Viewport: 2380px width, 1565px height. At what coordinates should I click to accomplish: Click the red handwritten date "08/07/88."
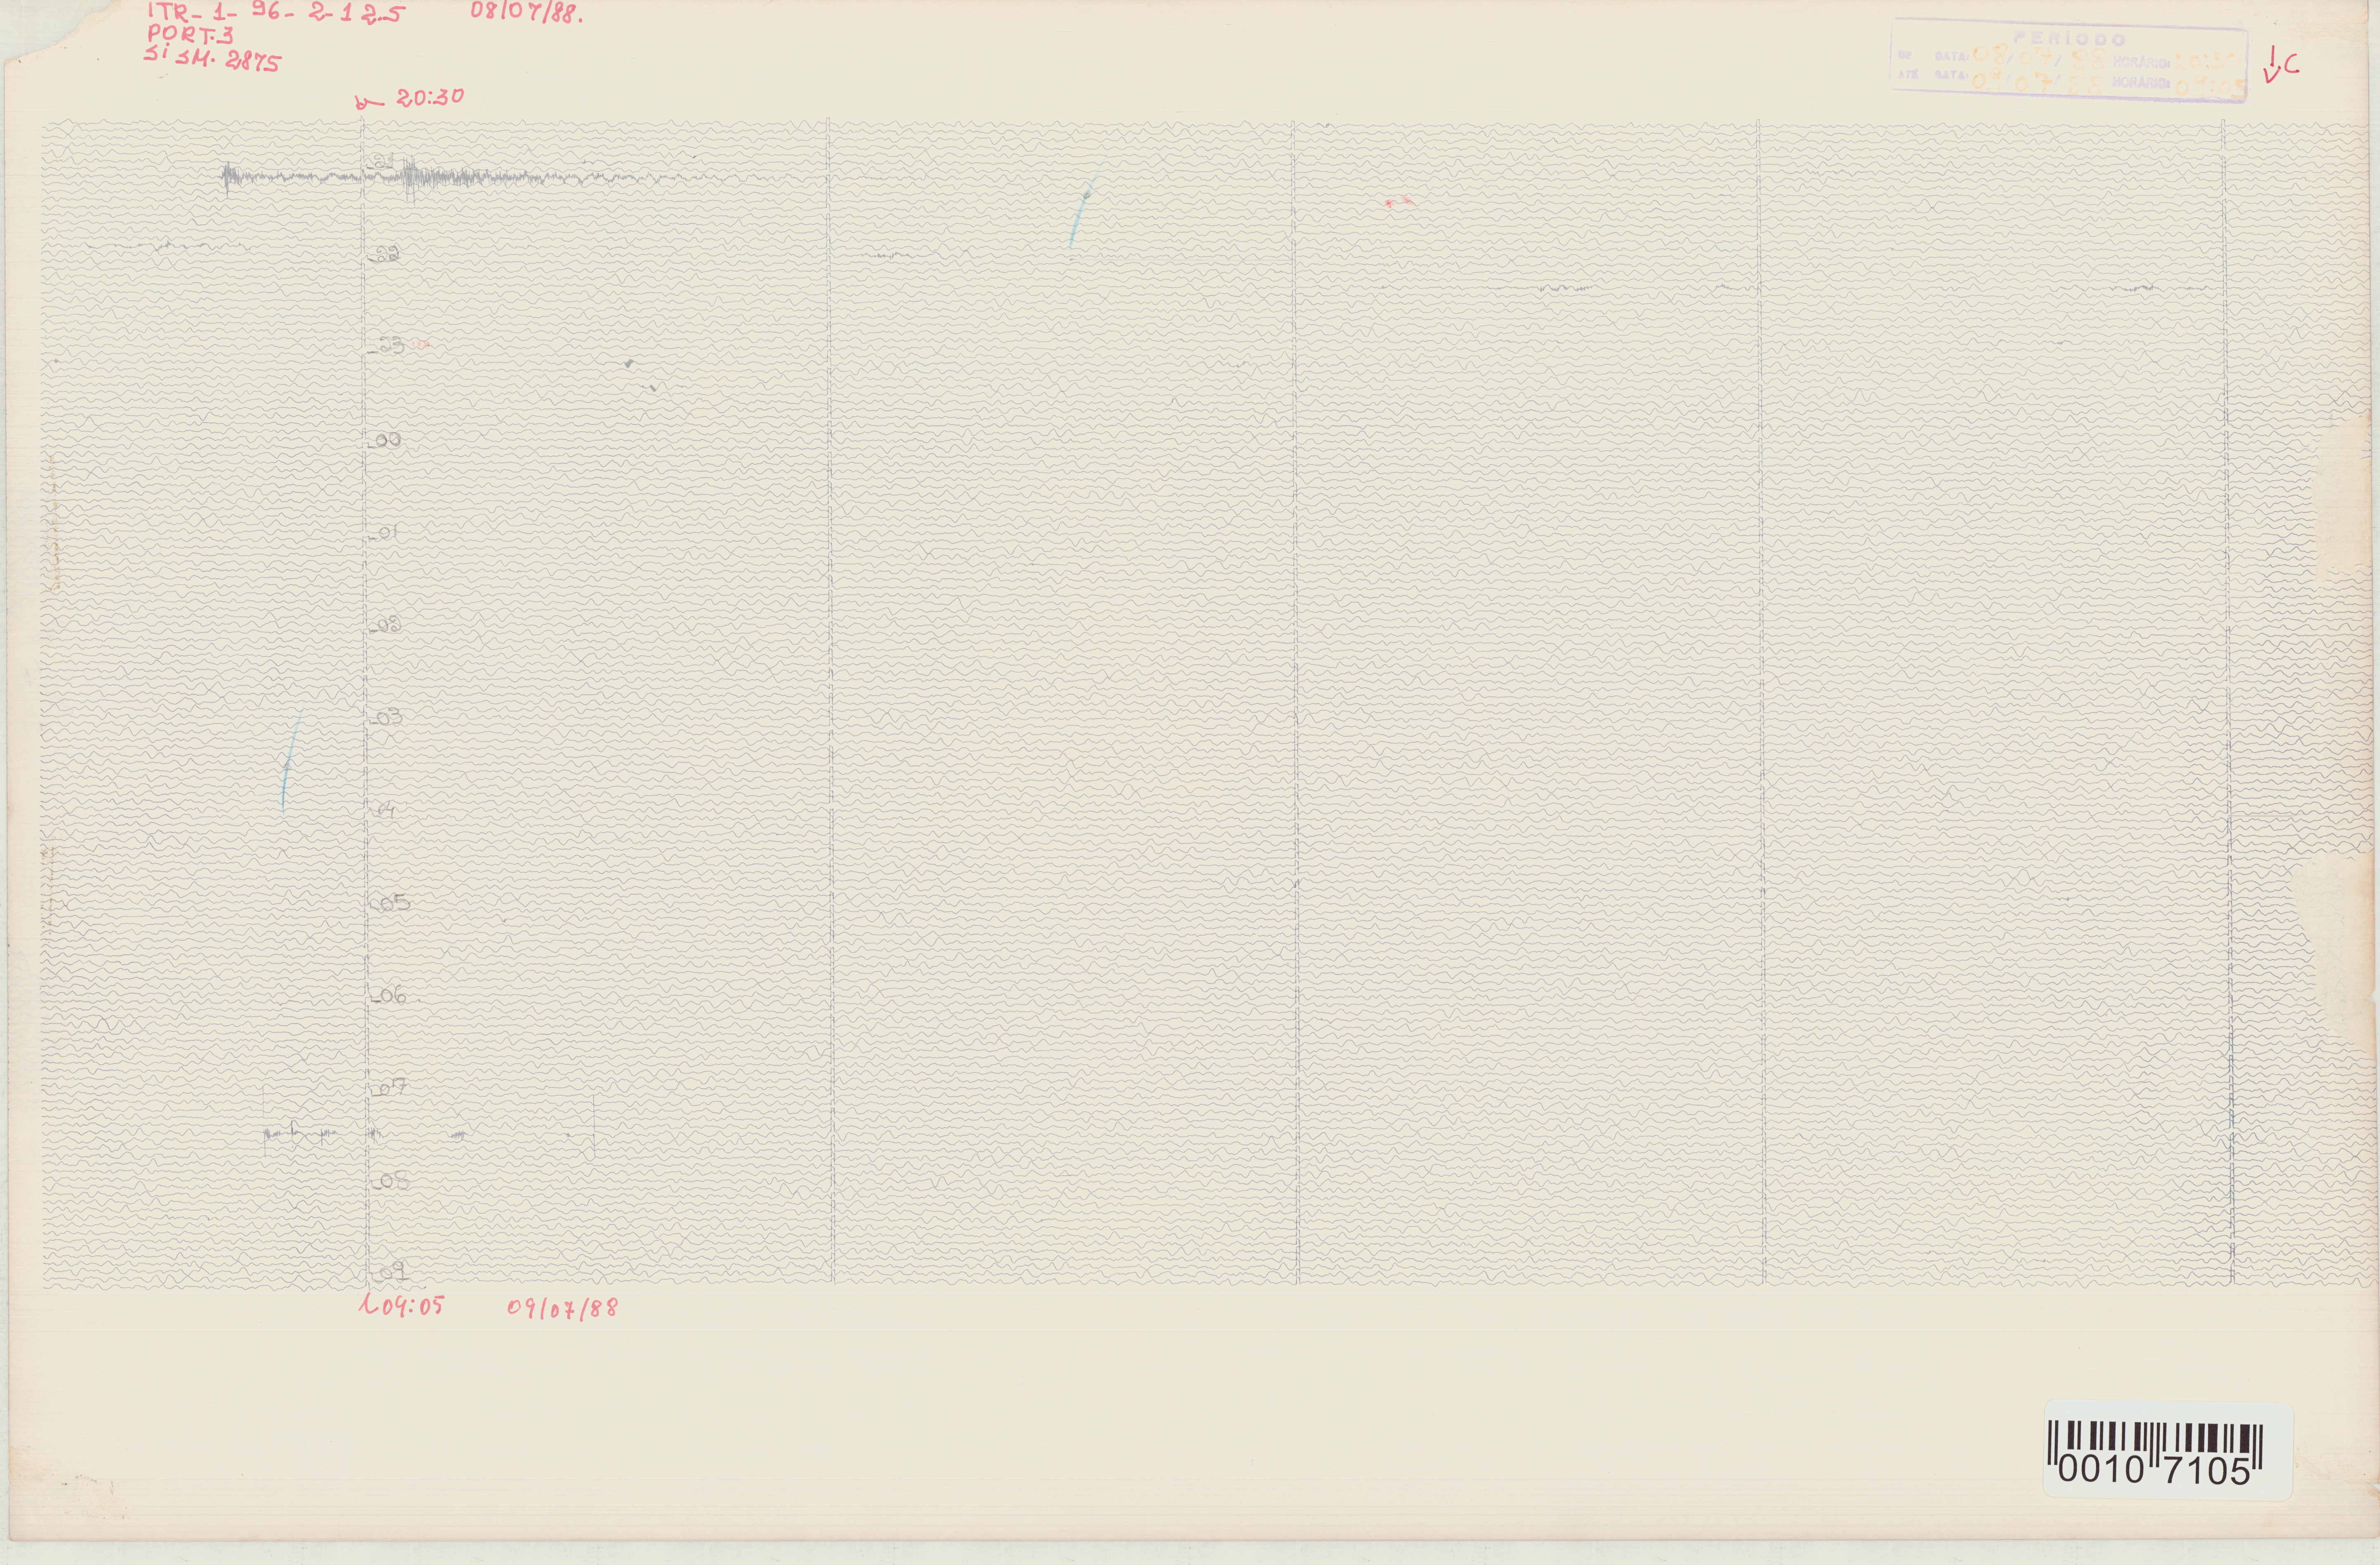tap(527, 13)
